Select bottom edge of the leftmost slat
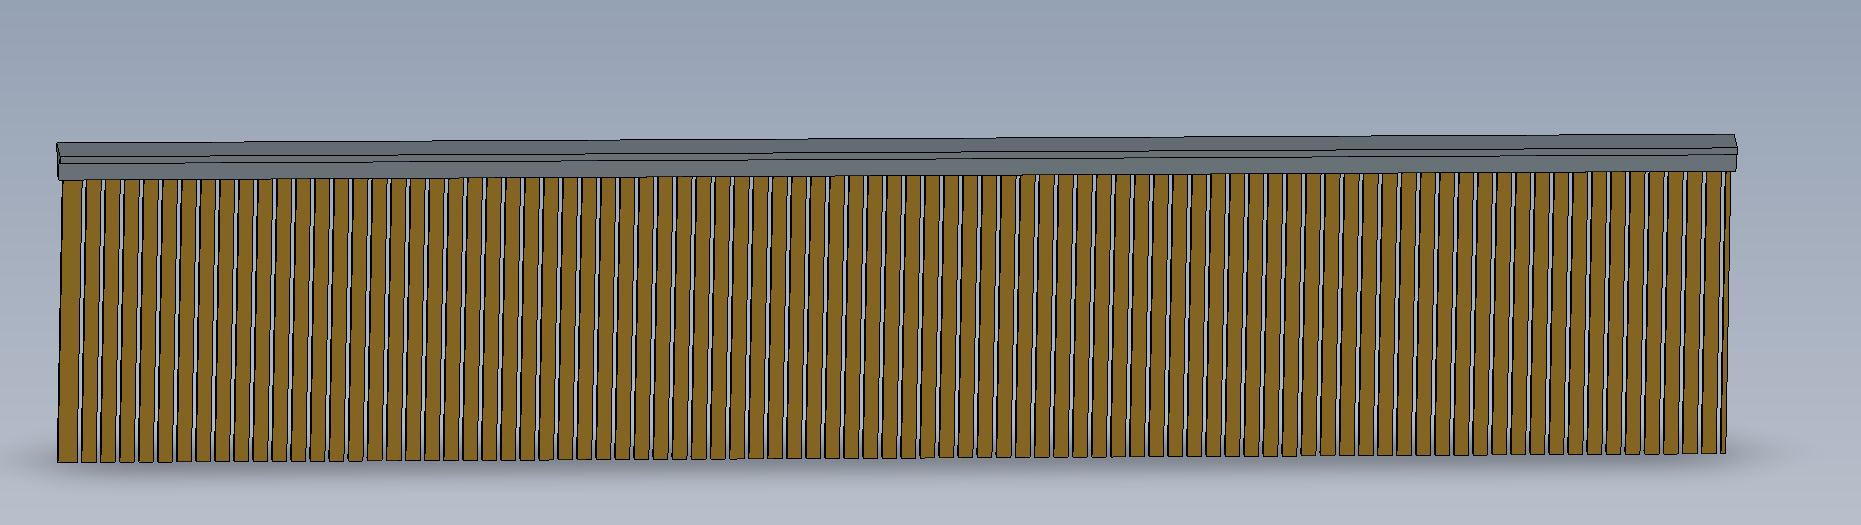 point(68,462)
